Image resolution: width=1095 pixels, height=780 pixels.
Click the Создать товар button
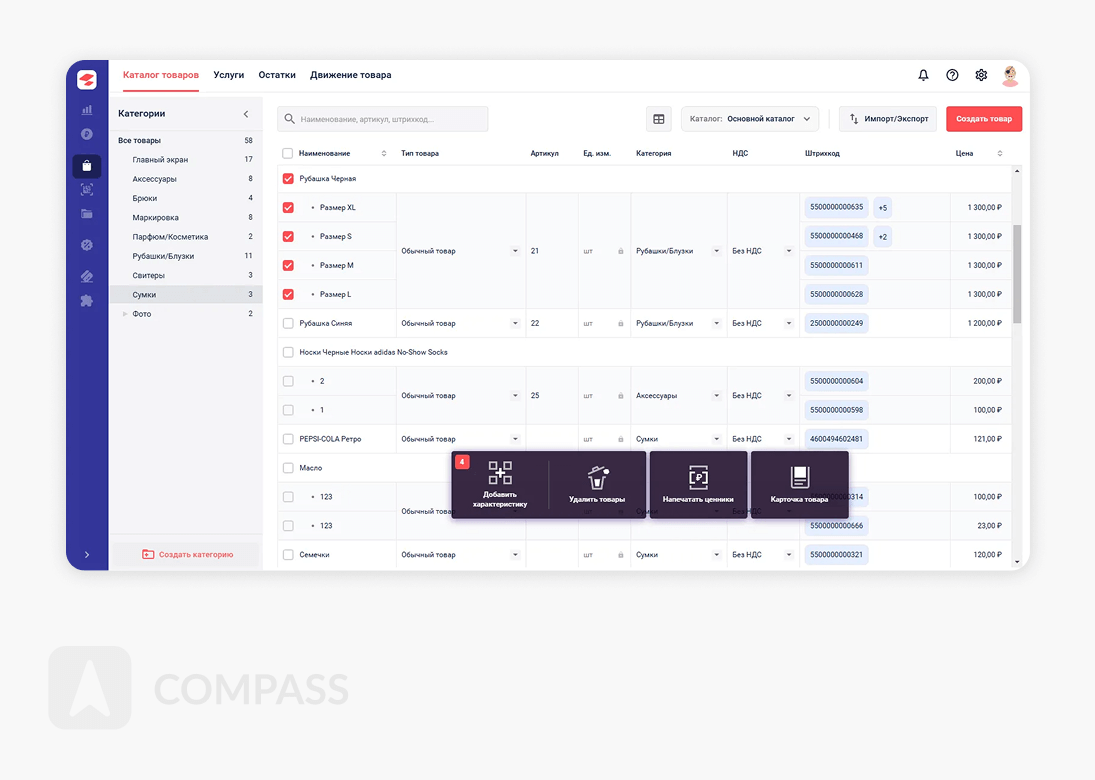[983, 119]
